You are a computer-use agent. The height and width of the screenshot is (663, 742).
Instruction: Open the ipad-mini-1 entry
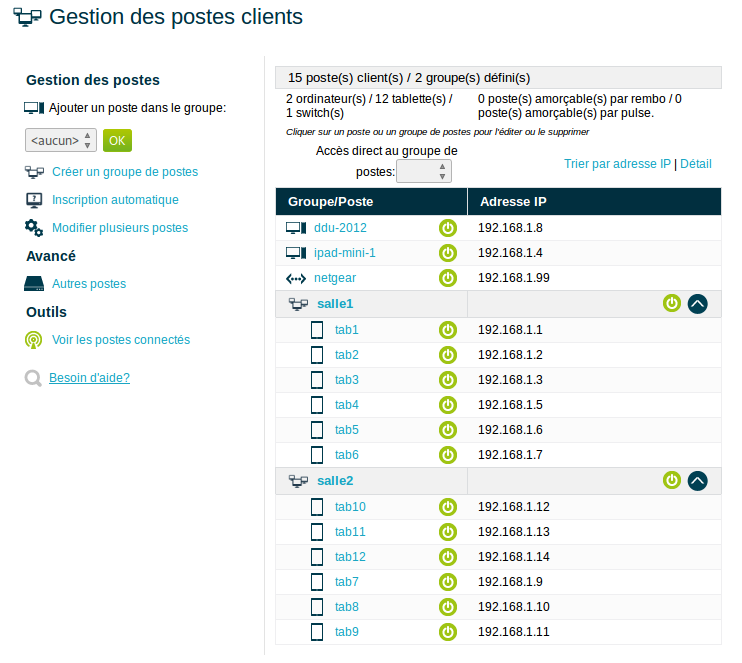point(344,253)
